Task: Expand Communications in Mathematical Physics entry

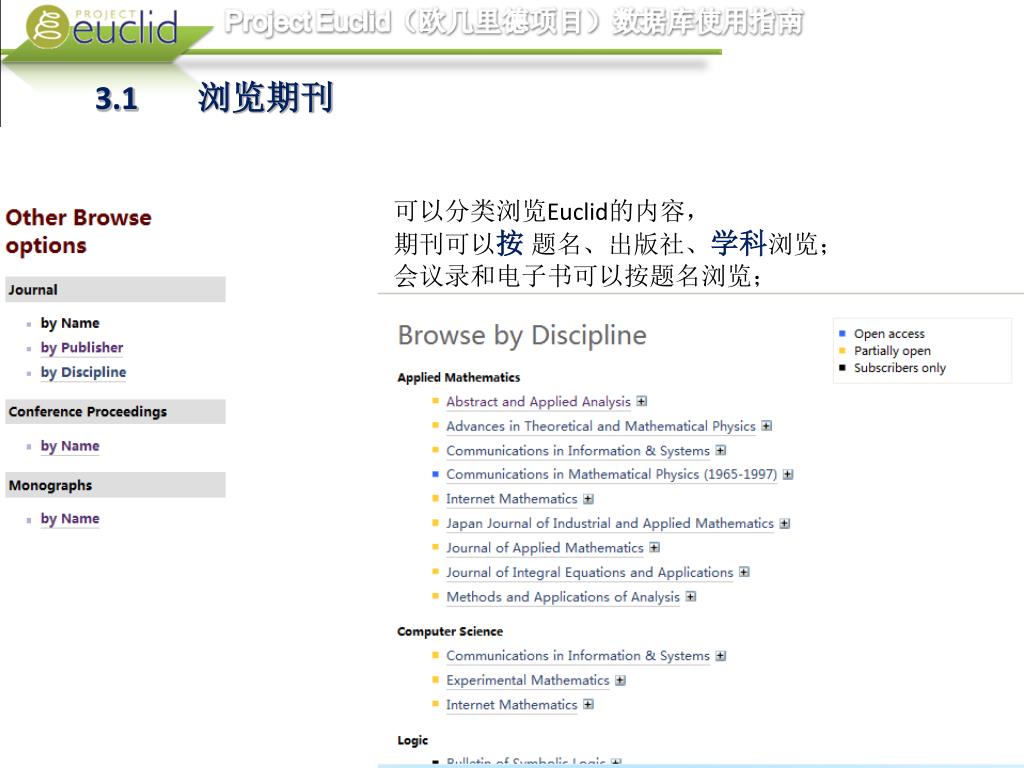Action: (x=788, y=475)
